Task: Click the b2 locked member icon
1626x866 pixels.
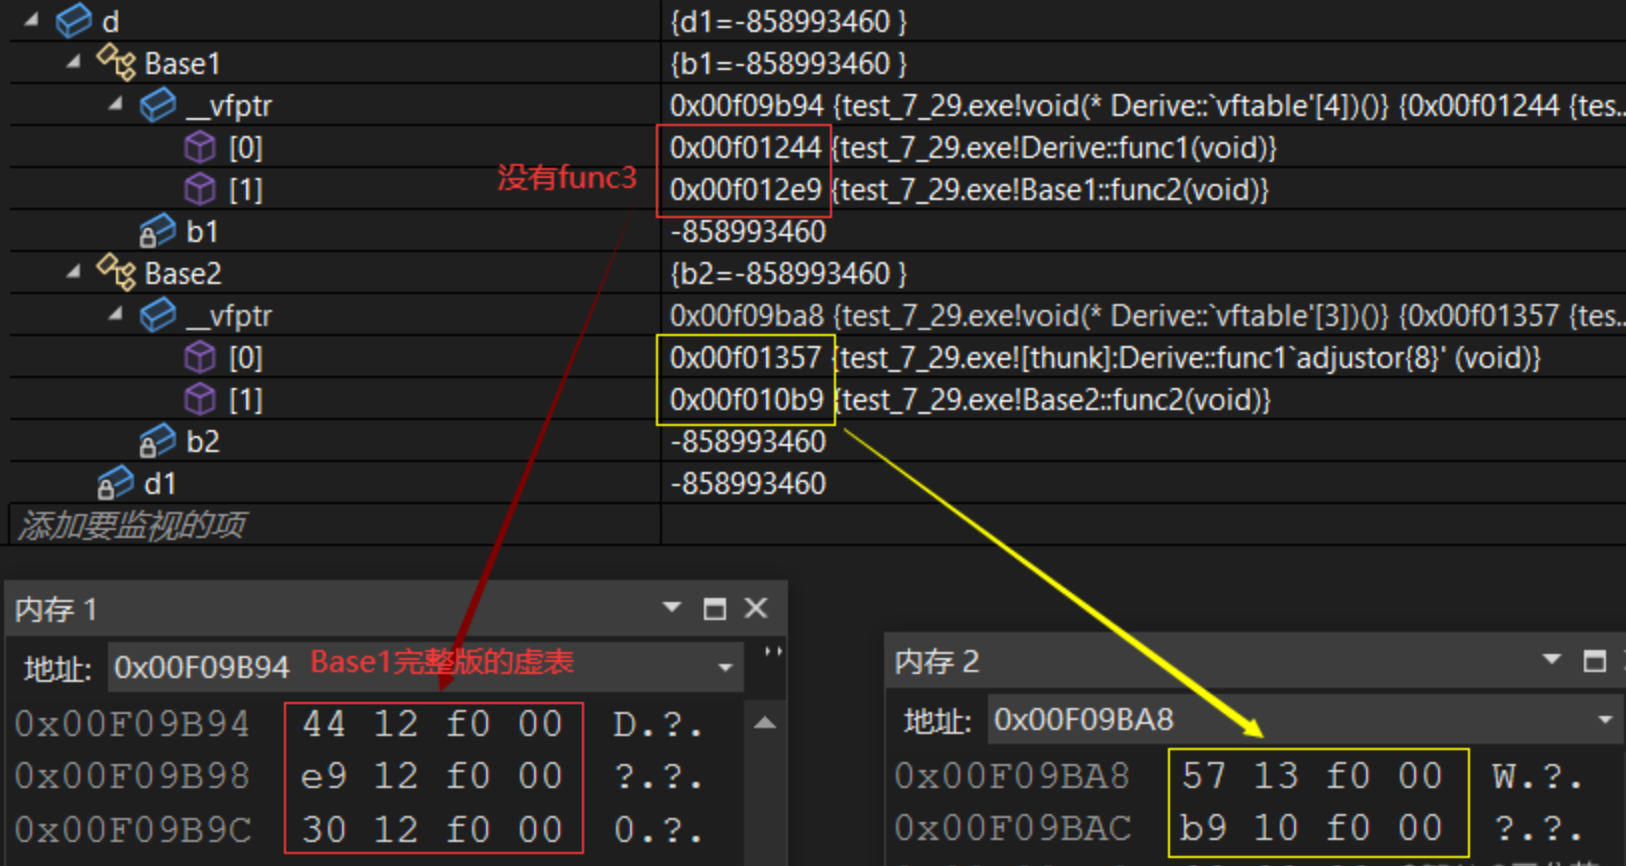Action: [157, 441]
